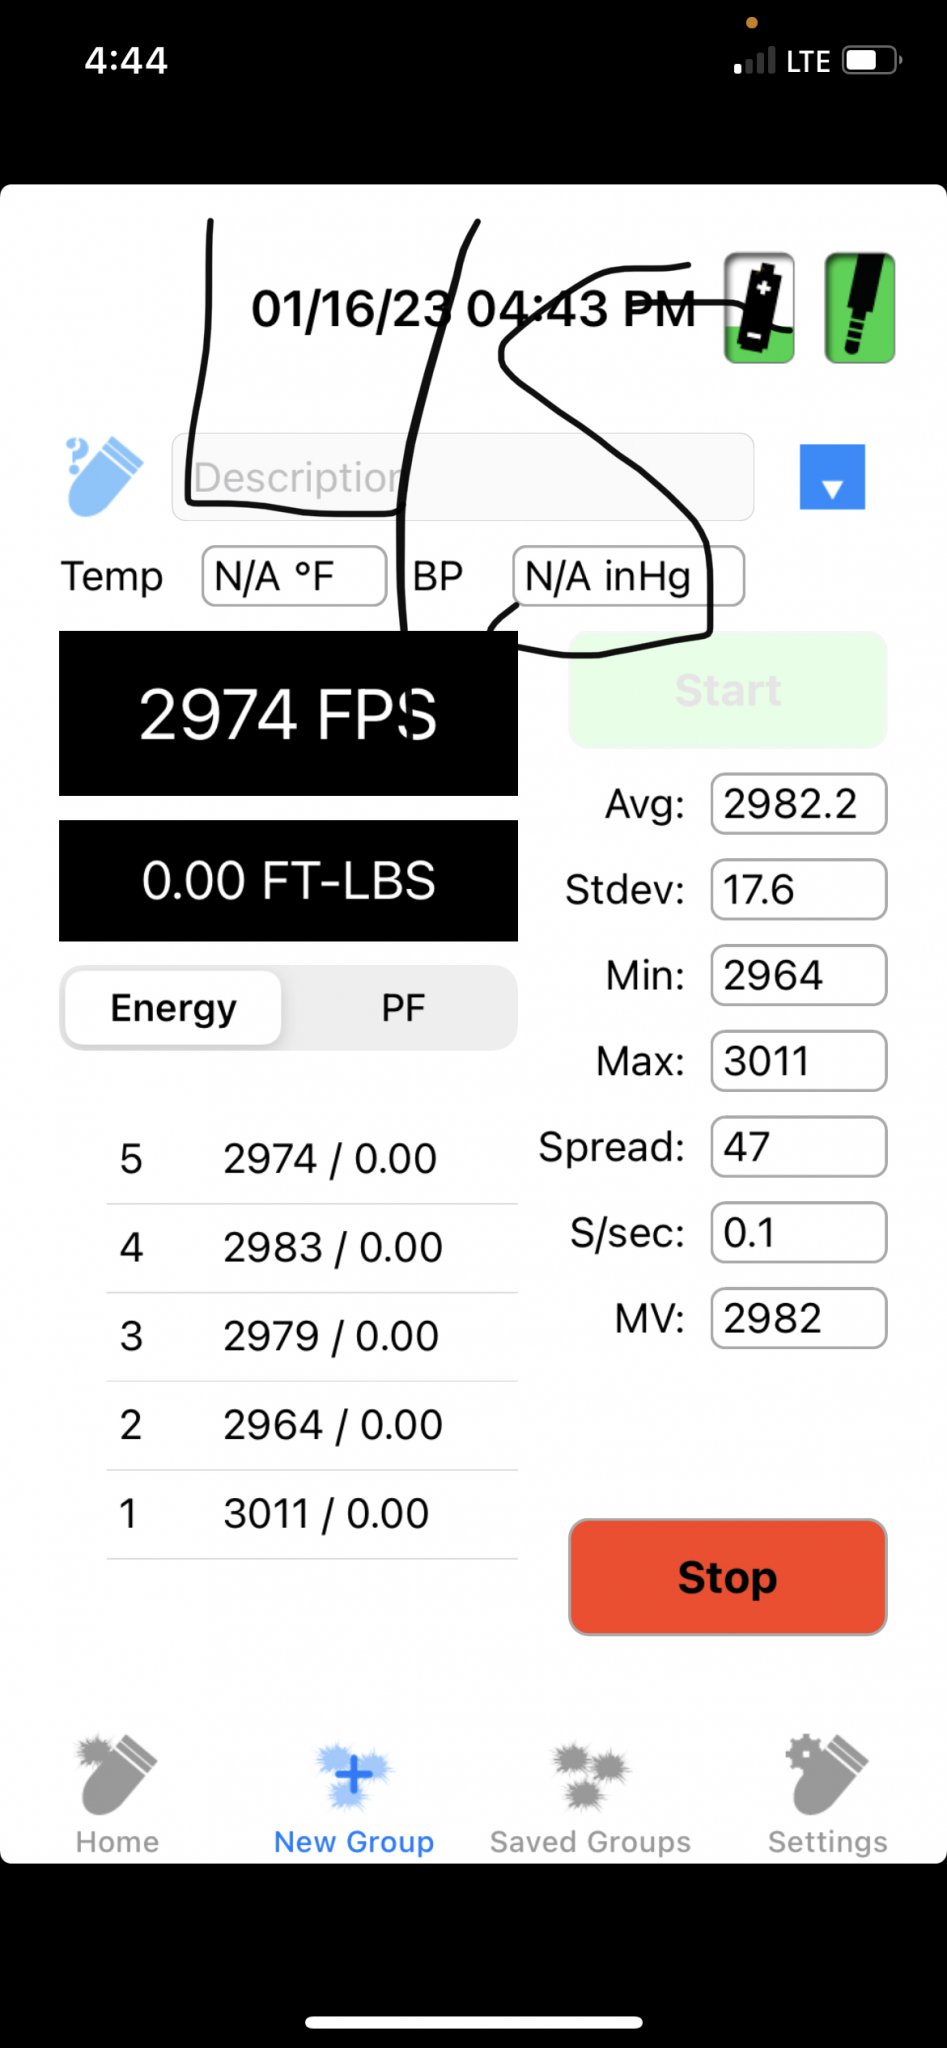The width and height of the screenshot is (947, 2048).
Task: Open the Saved Groups tab
Action: pyautogui.click(x=590, y=1794)
